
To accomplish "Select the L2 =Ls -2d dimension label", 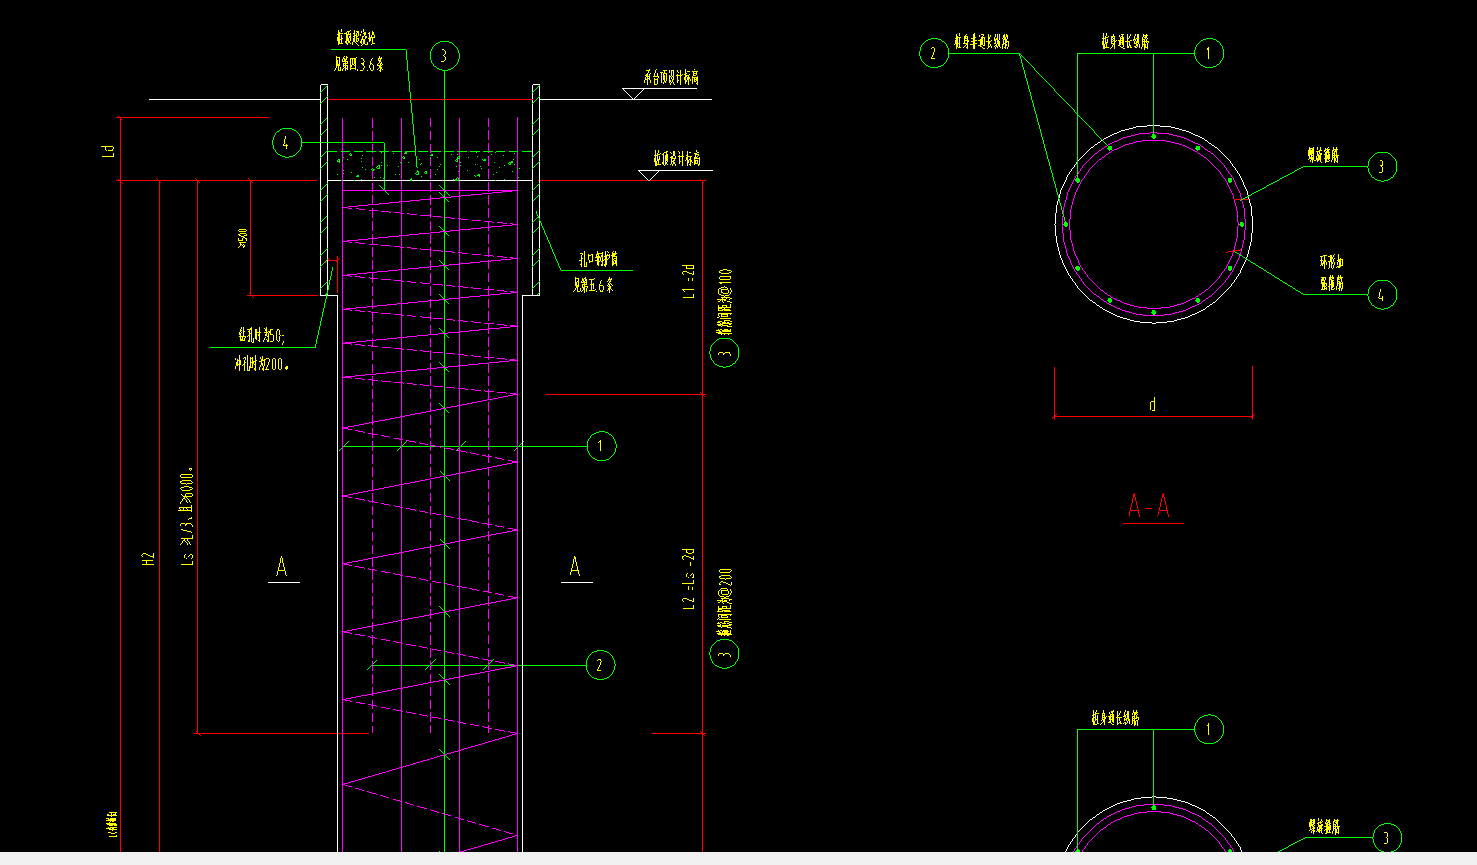I will coord(688,579).
